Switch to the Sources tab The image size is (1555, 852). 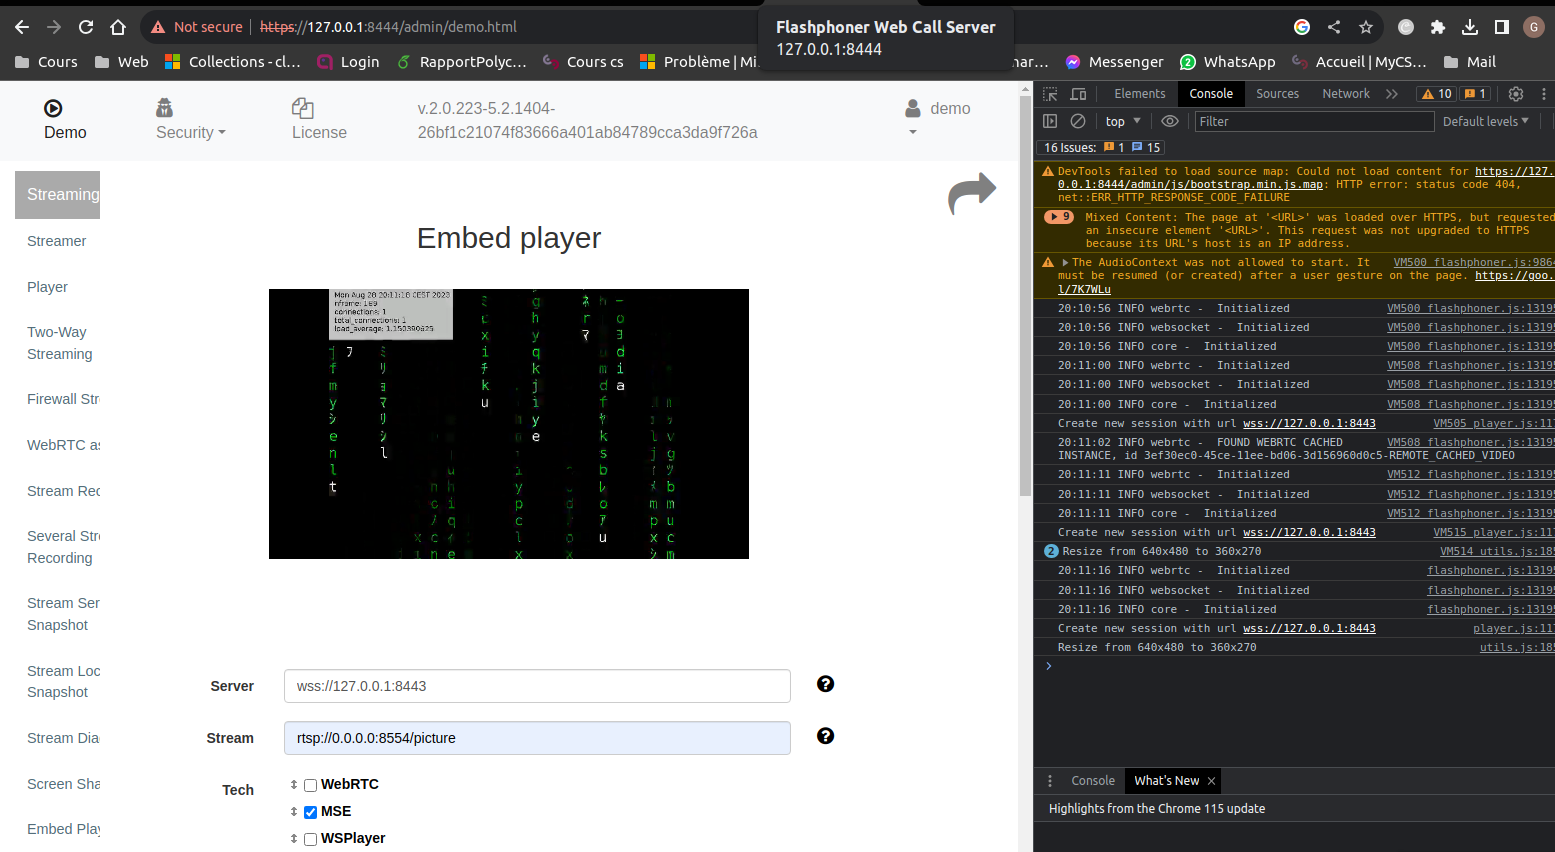[1277, 94]
